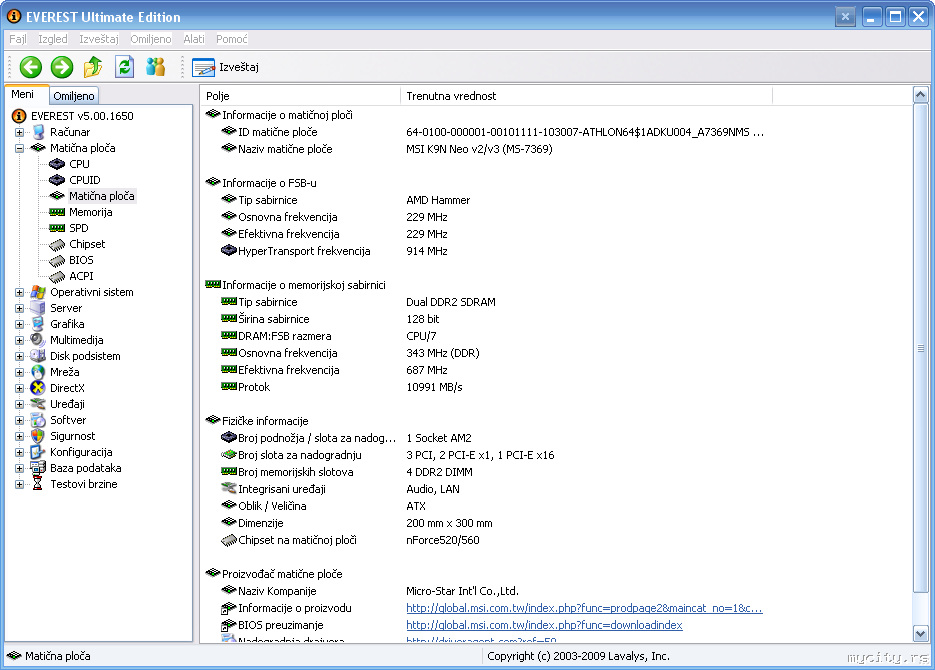Expand the Operativni sistem node
The width and height of the screenshot is (935, 670).
(x=19, y=292)
